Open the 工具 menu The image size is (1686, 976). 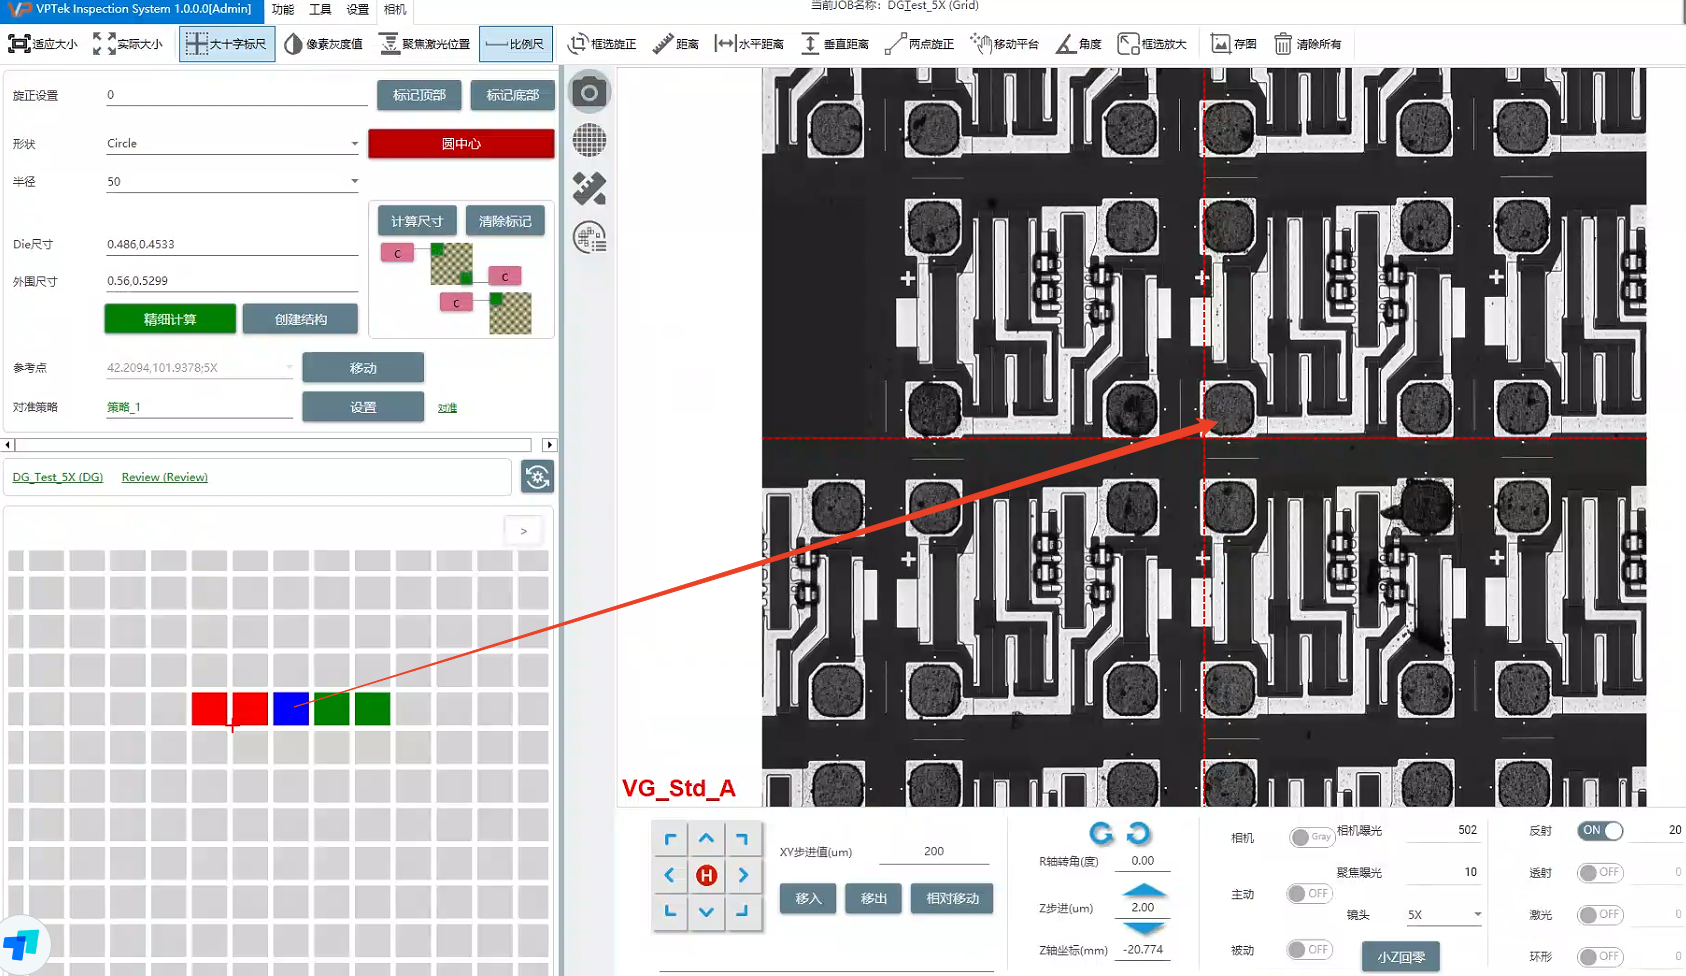click(x=320, y=10)
